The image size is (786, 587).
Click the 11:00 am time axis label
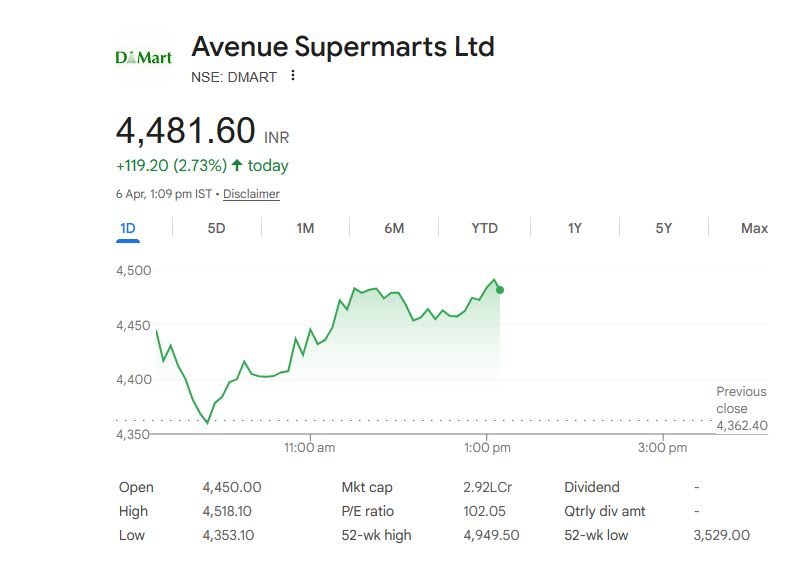pos(310,448)
